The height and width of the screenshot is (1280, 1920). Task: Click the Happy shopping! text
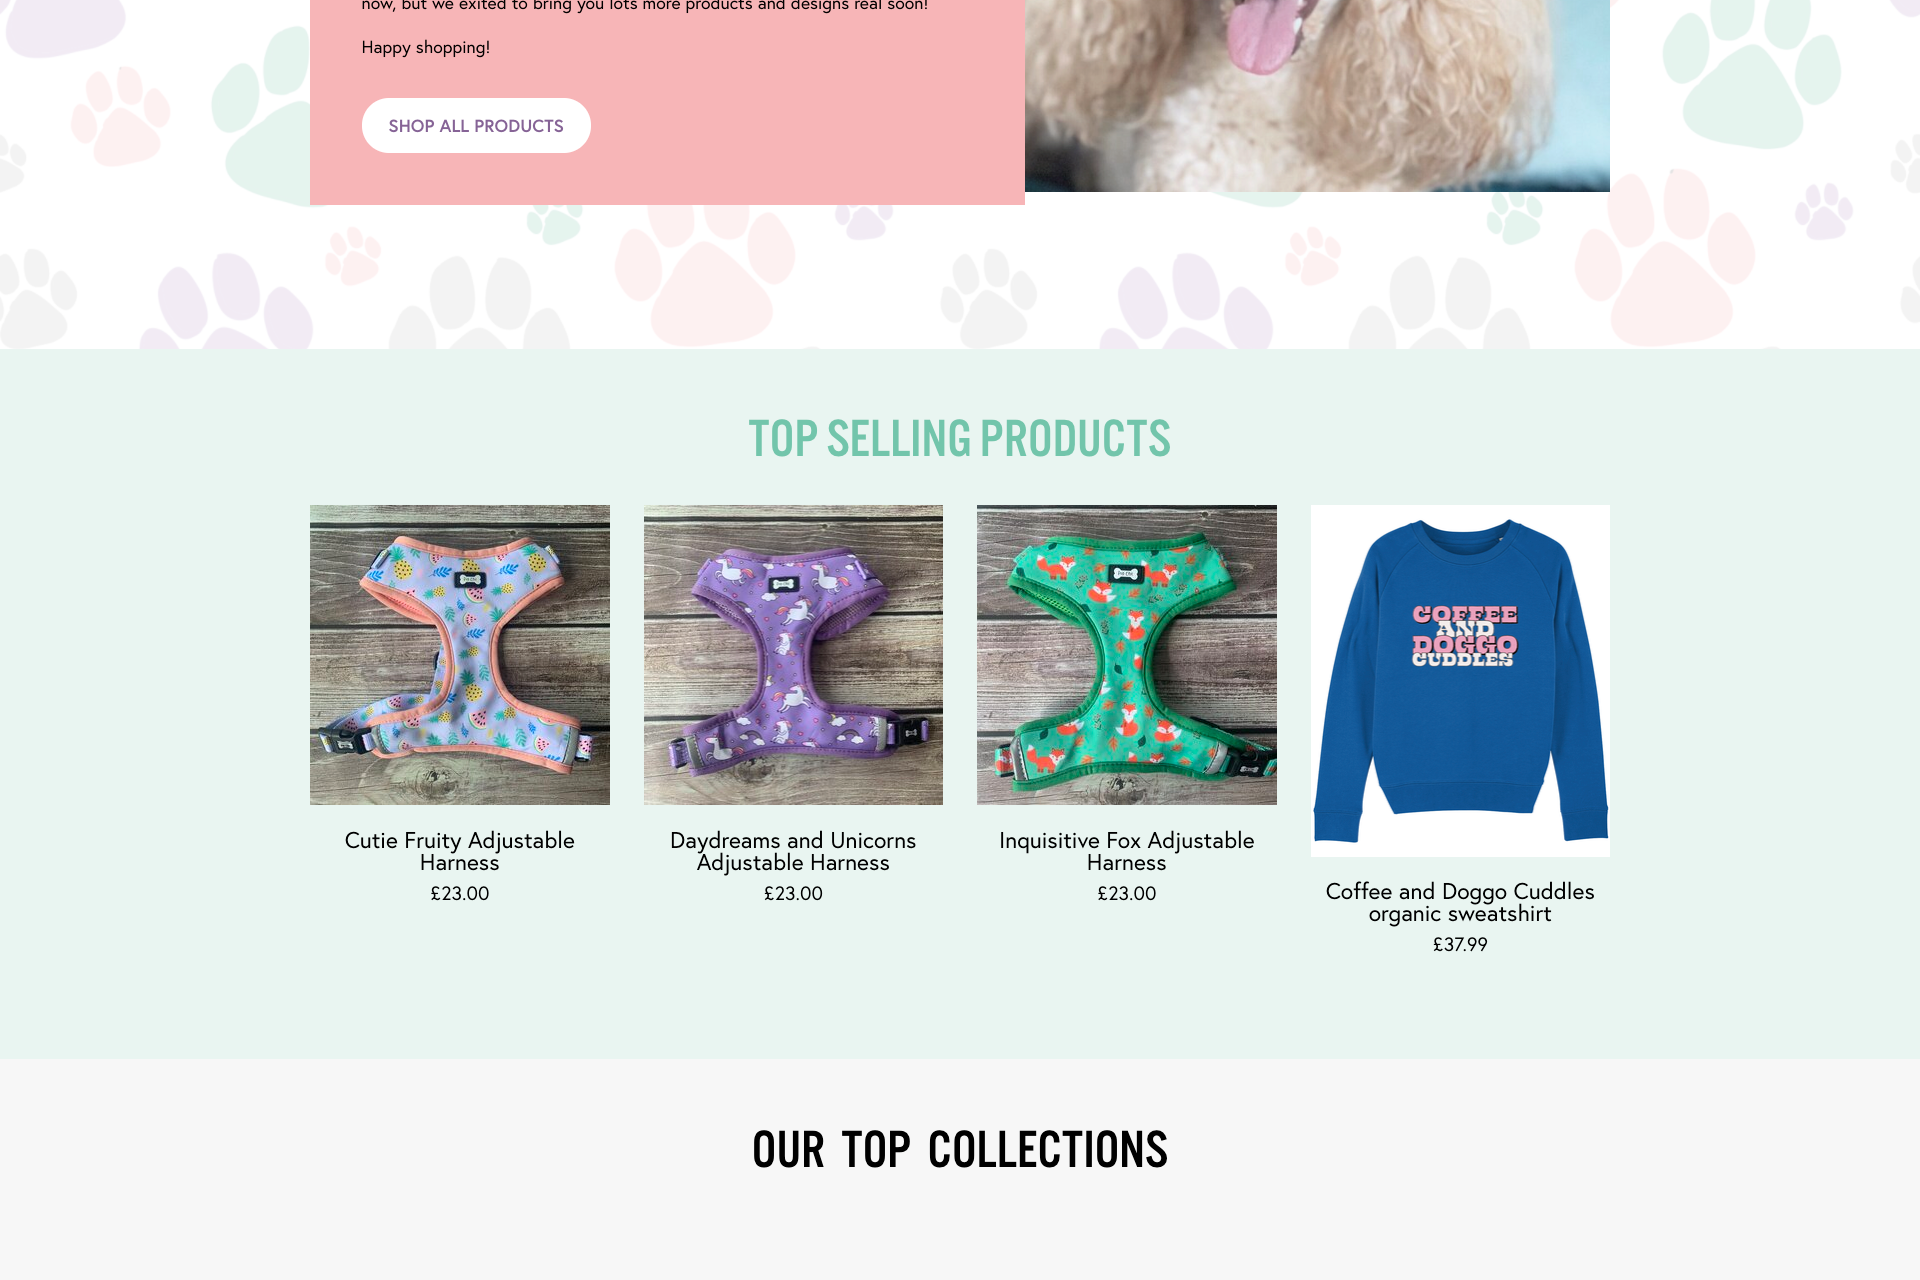pos(426,48)
